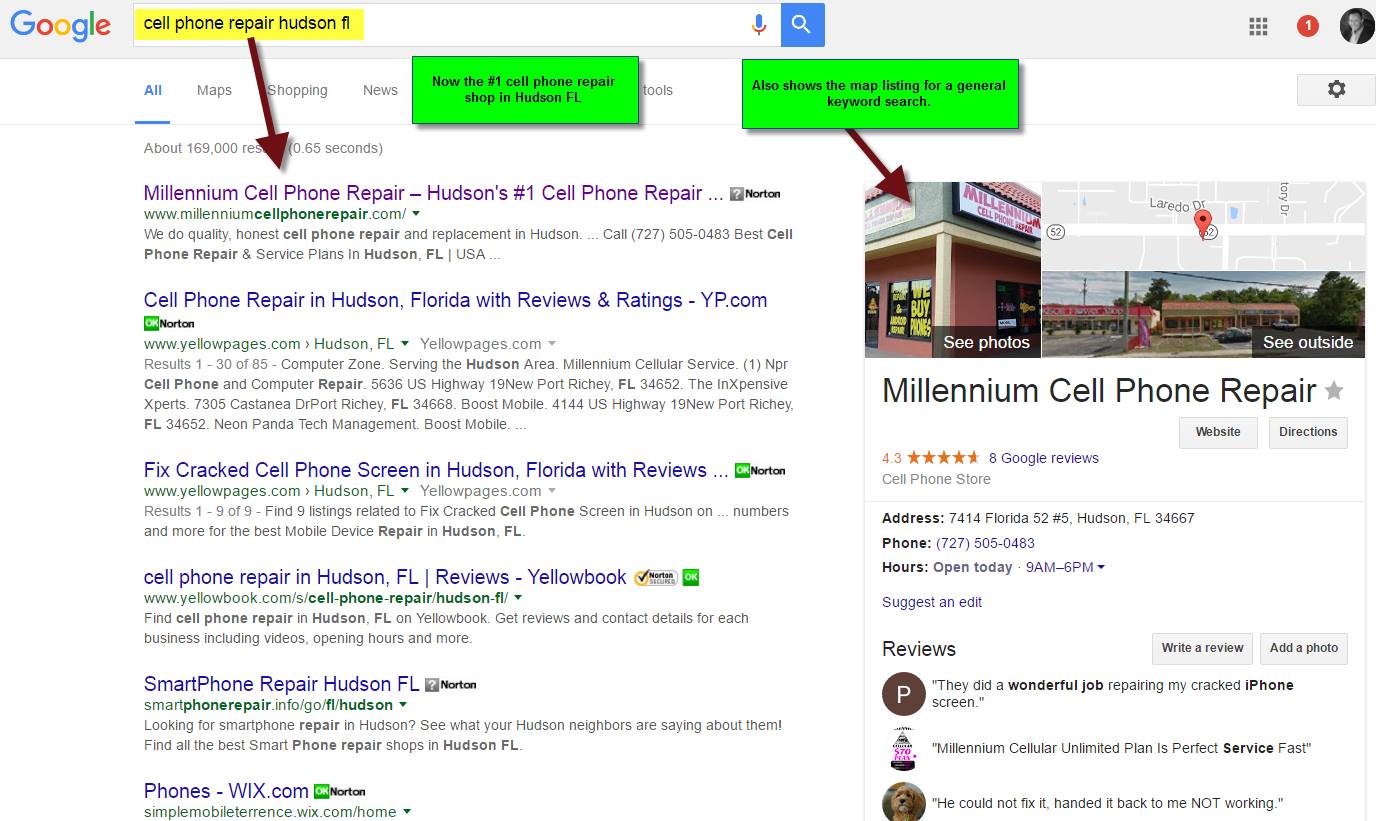Open the account profile picture
1376x821 pixels.
pyautogui.click(x=1357, y=26)
